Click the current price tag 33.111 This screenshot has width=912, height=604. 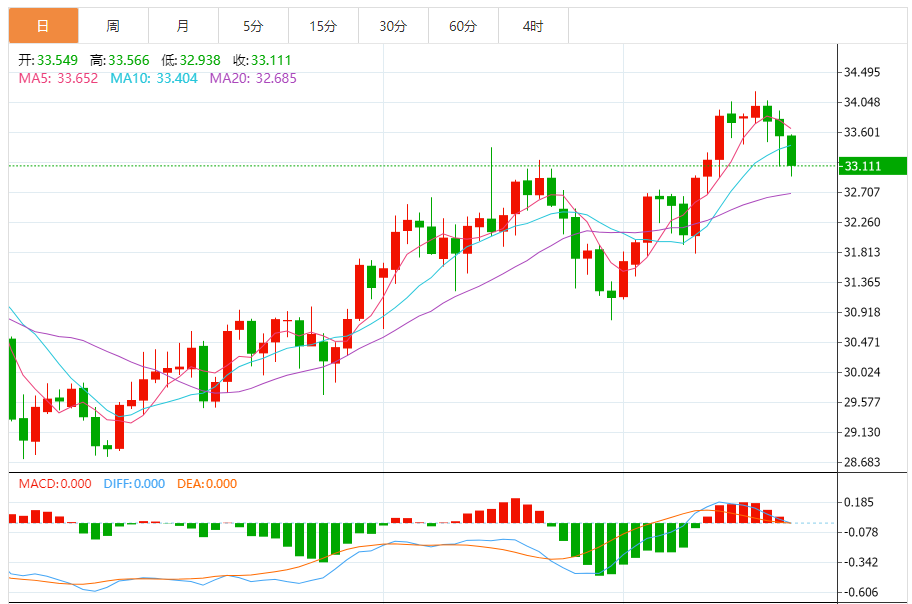[x=872, y=166]
